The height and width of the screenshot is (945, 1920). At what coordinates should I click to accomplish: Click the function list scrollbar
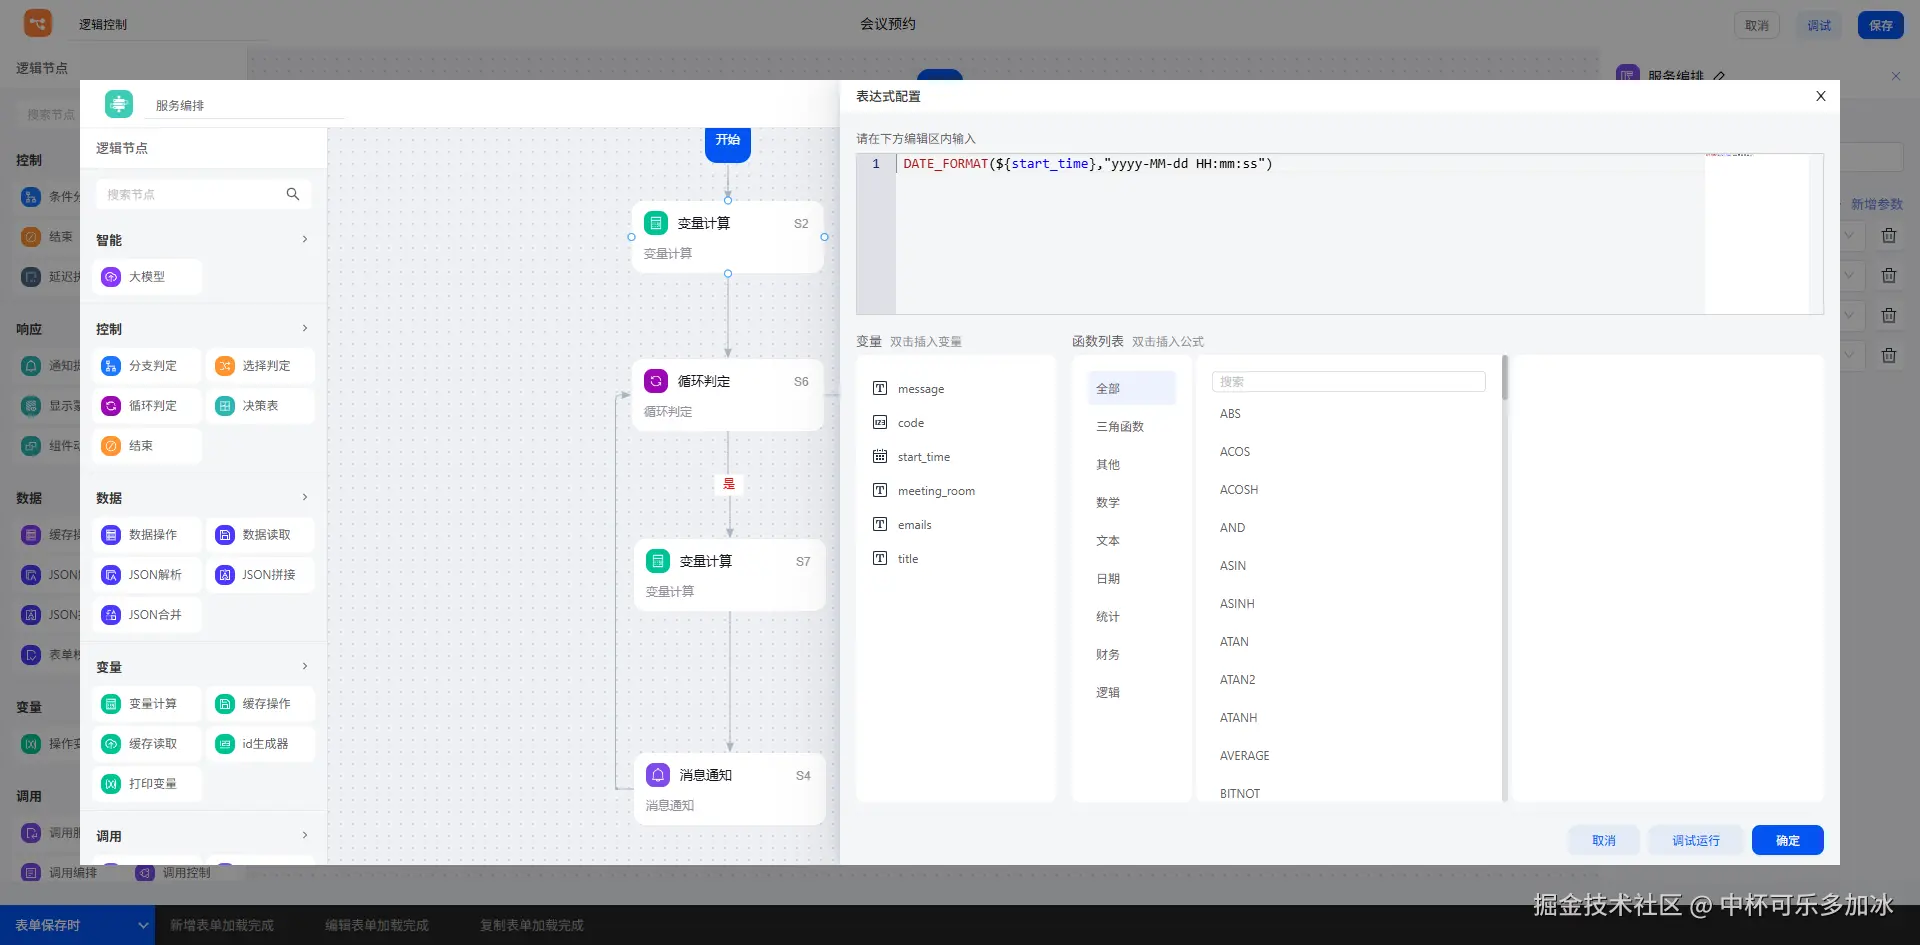tap(1504, 378)
